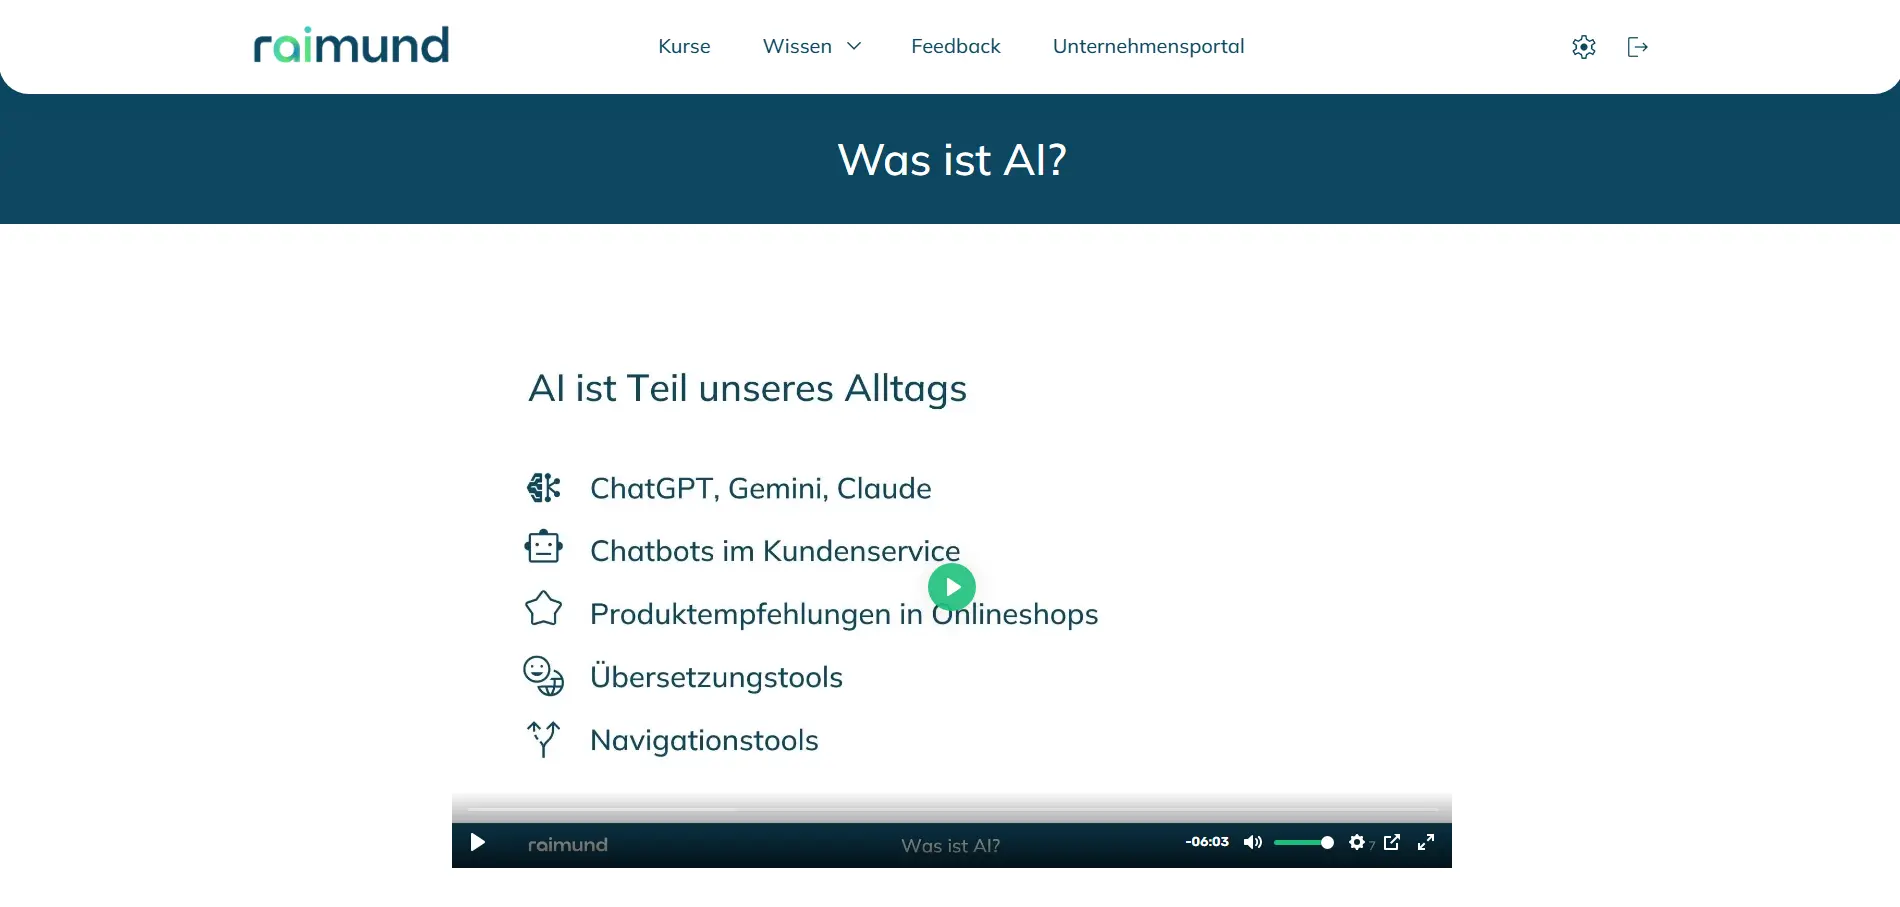Click the robot icon beside Chatbots im Kundenservice
This screenshot has height=907, width=1900.
(543, 547)
